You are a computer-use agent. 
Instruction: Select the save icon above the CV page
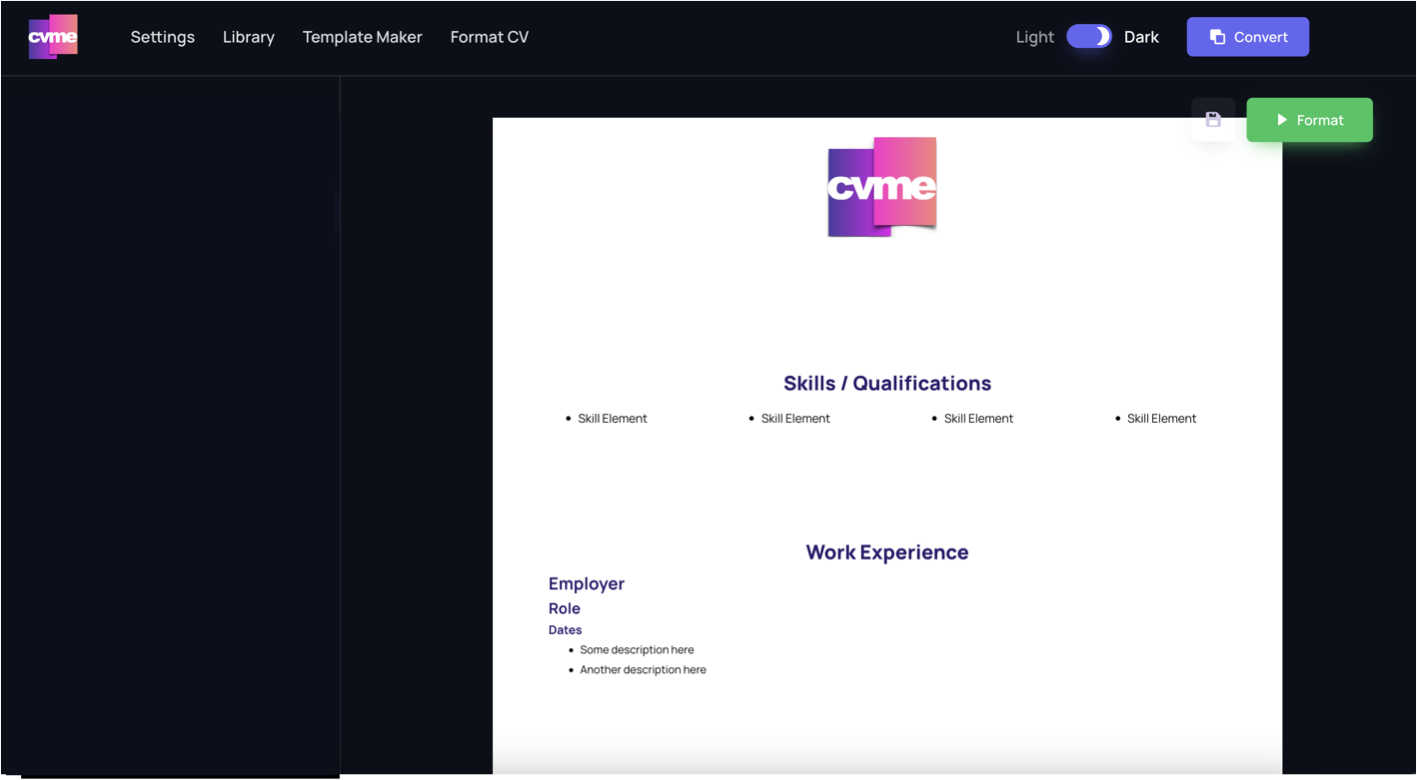click(1212, 119)
